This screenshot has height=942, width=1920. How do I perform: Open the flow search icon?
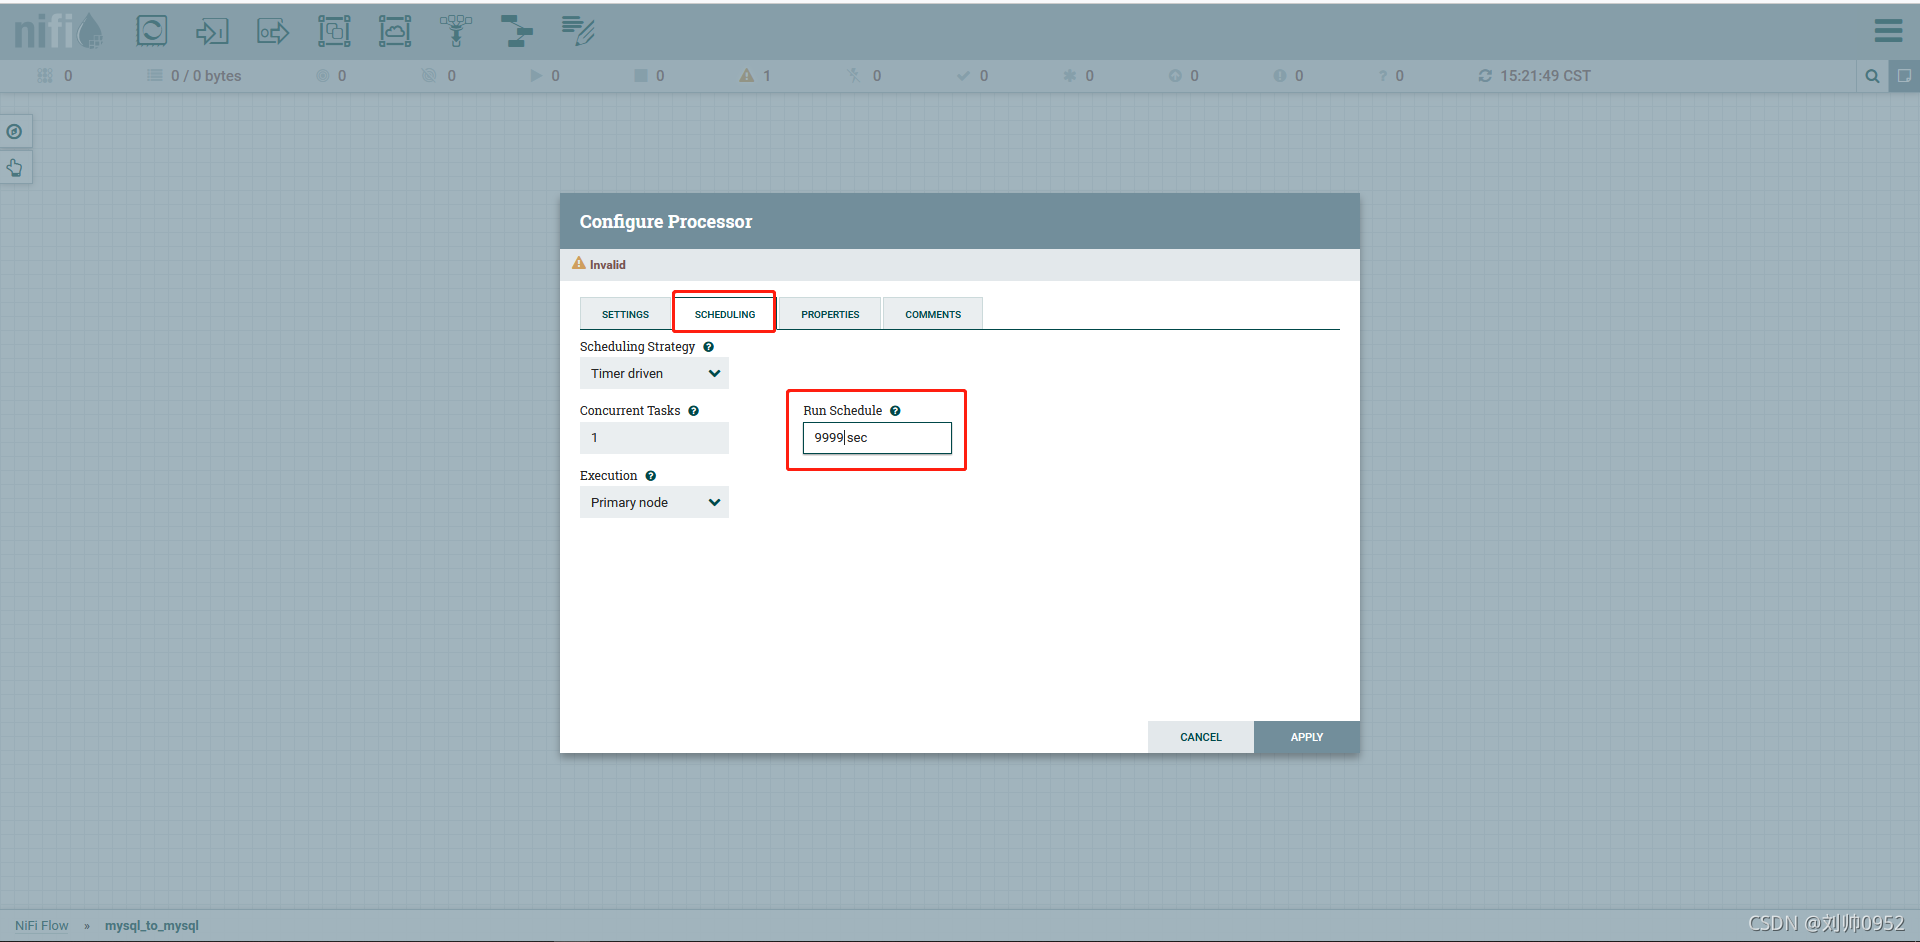[x=1872, y=76]
